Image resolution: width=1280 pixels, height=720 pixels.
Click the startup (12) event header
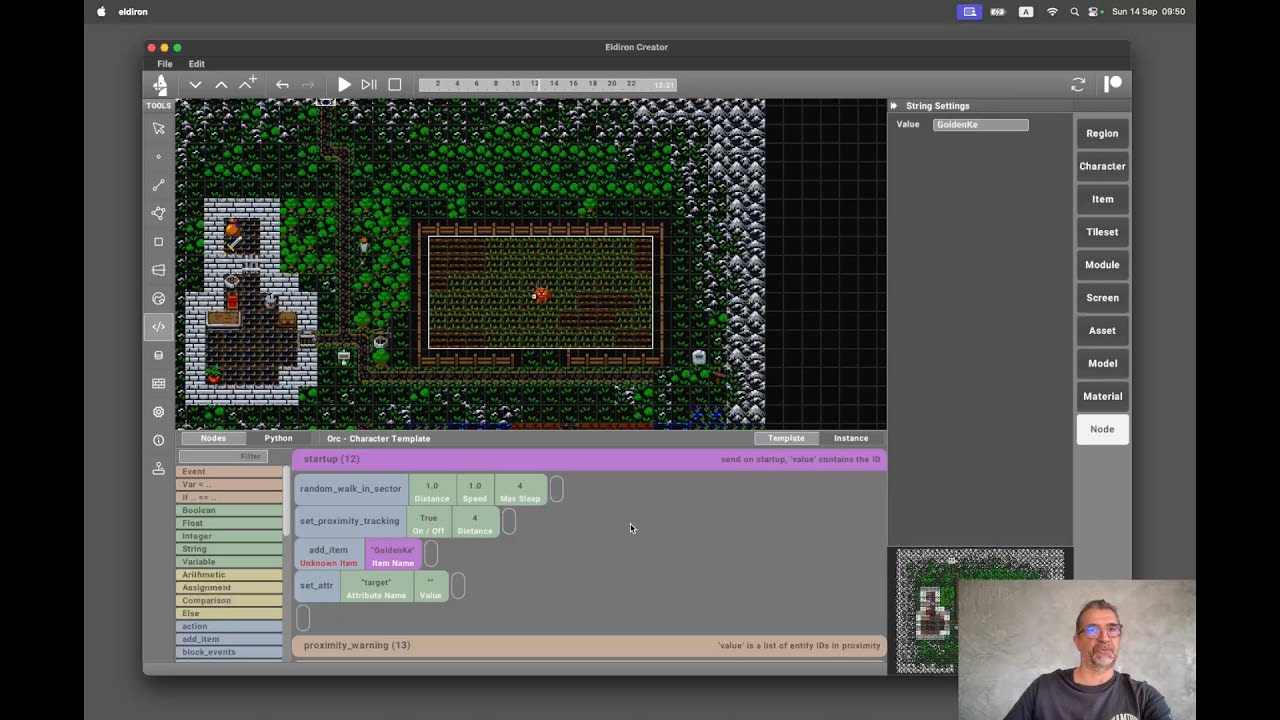click(x=589, y=459)
